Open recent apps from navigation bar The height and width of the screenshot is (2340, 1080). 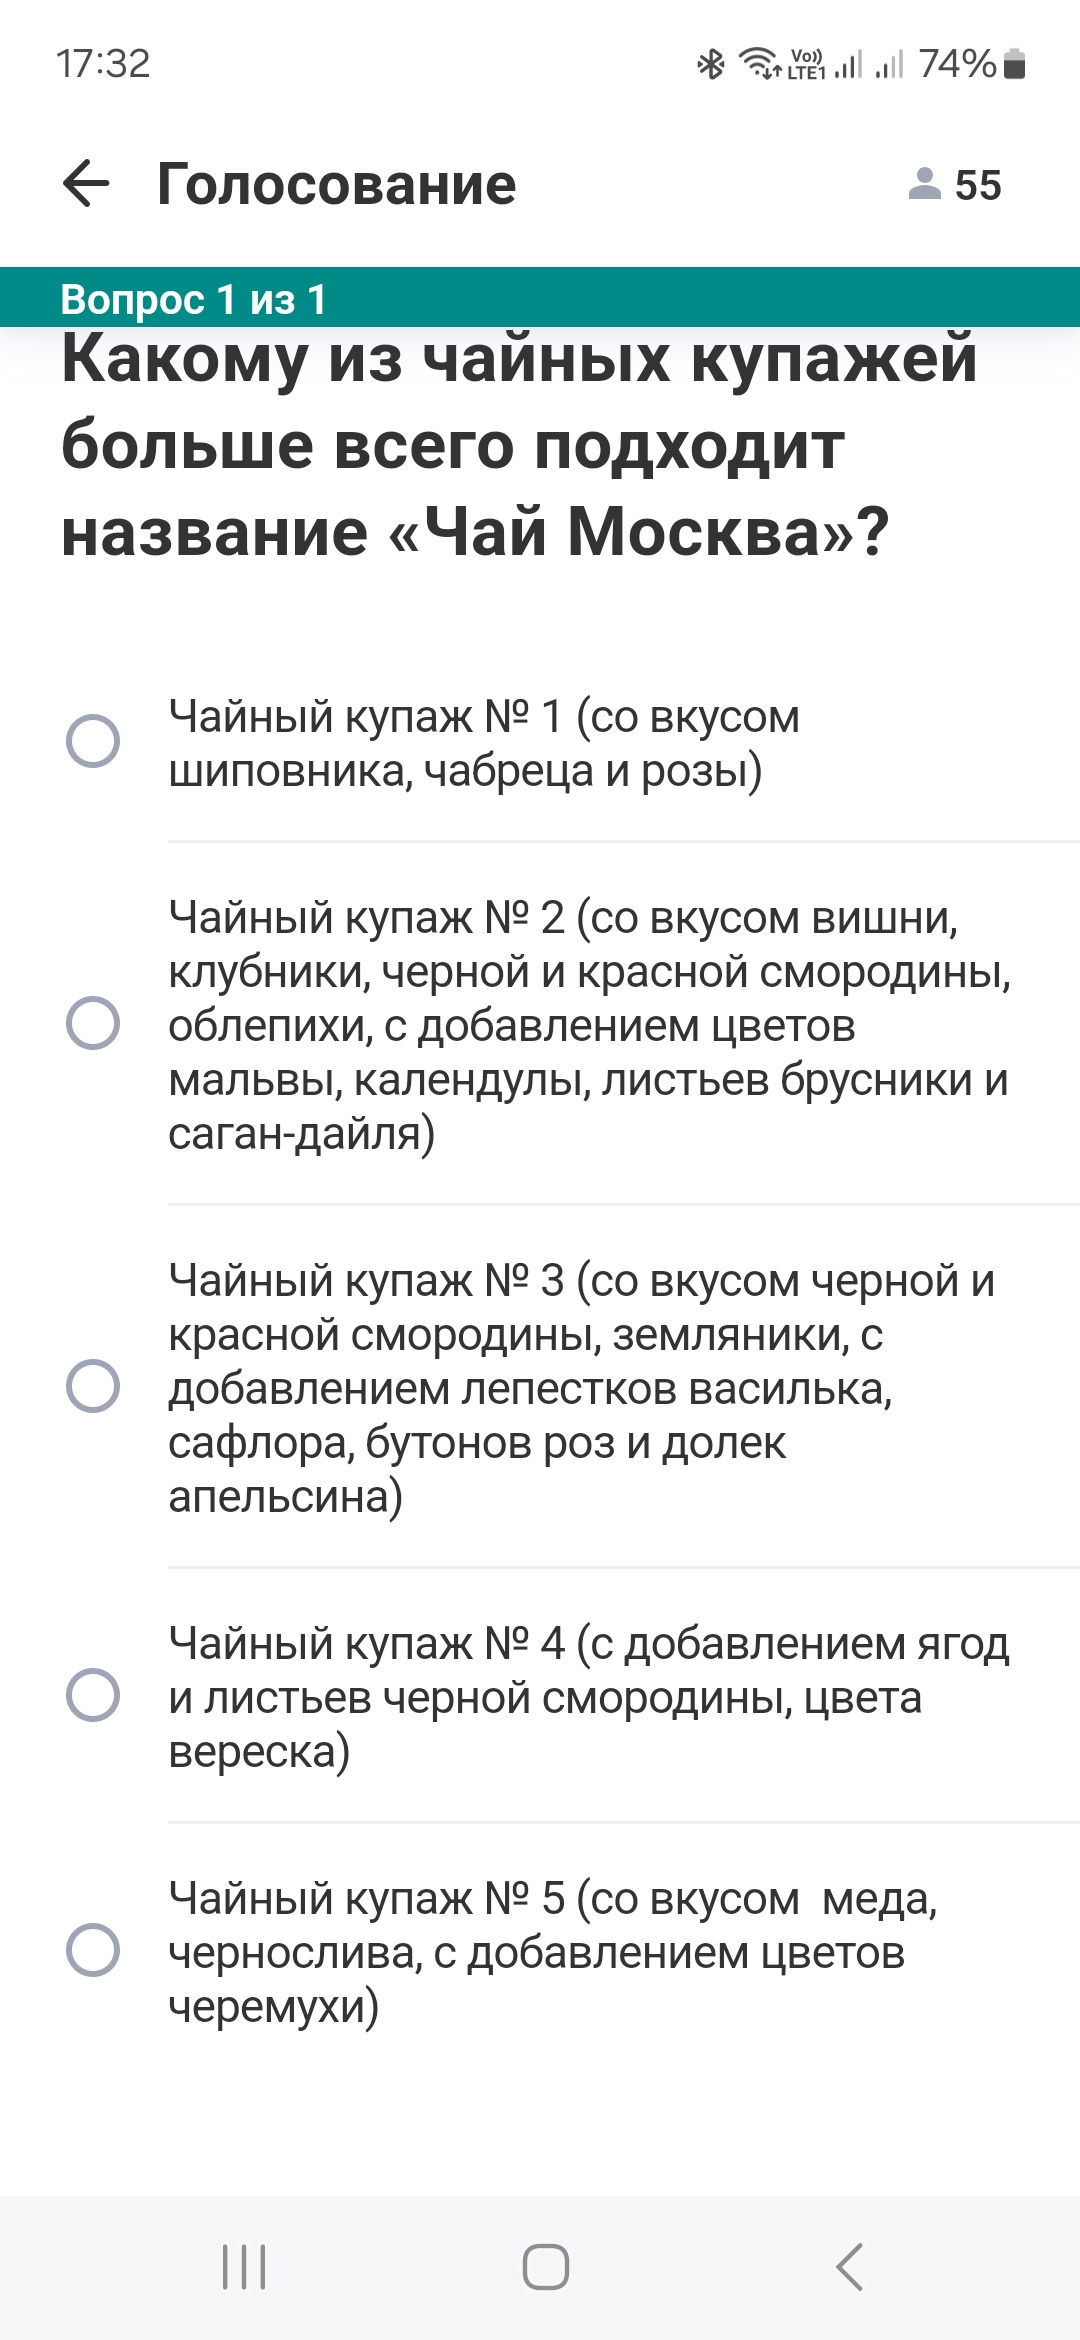244,2267
